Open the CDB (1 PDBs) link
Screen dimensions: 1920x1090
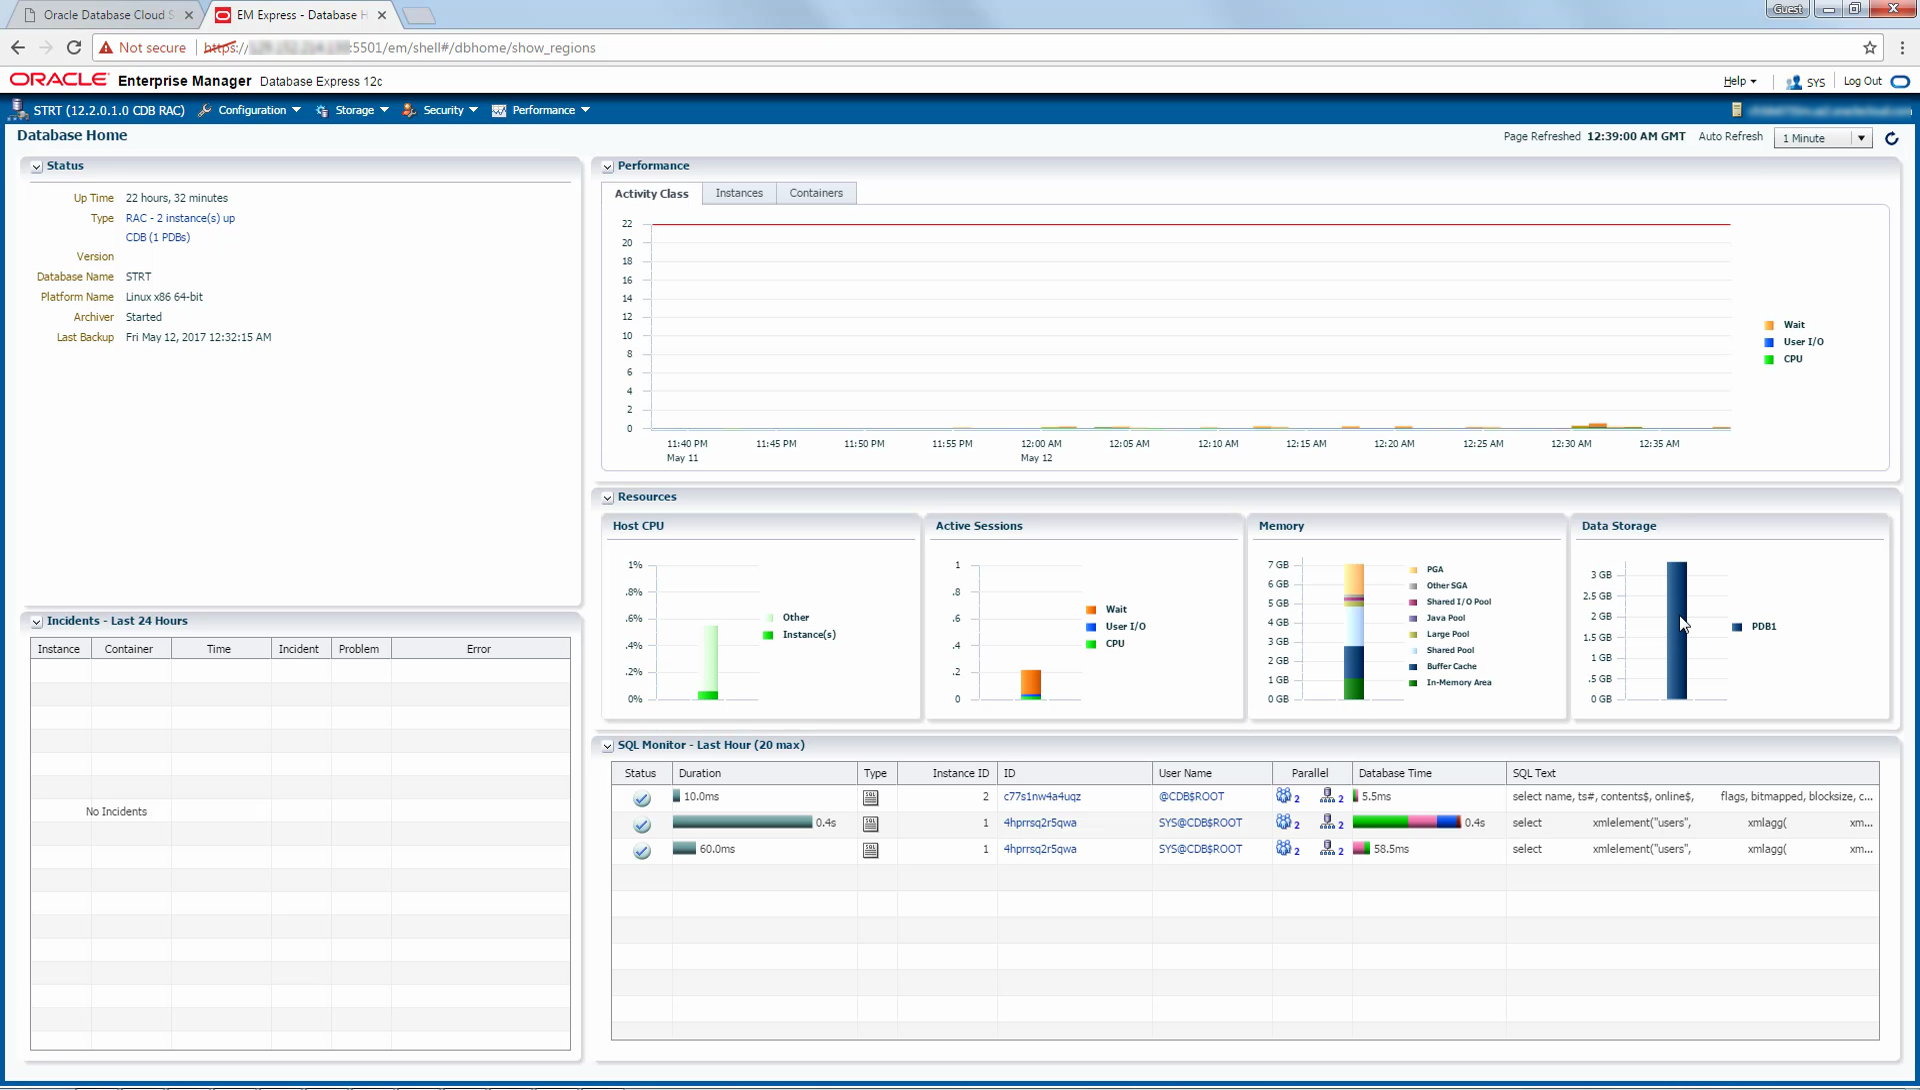pos(157,237)
